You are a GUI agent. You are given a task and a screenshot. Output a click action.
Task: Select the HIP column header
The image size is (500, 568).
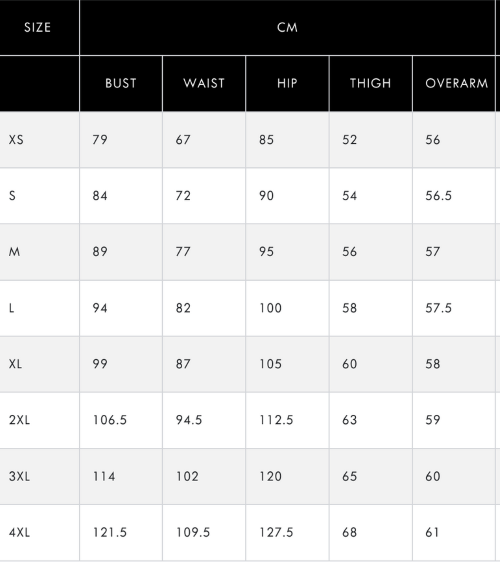point(287,83)
